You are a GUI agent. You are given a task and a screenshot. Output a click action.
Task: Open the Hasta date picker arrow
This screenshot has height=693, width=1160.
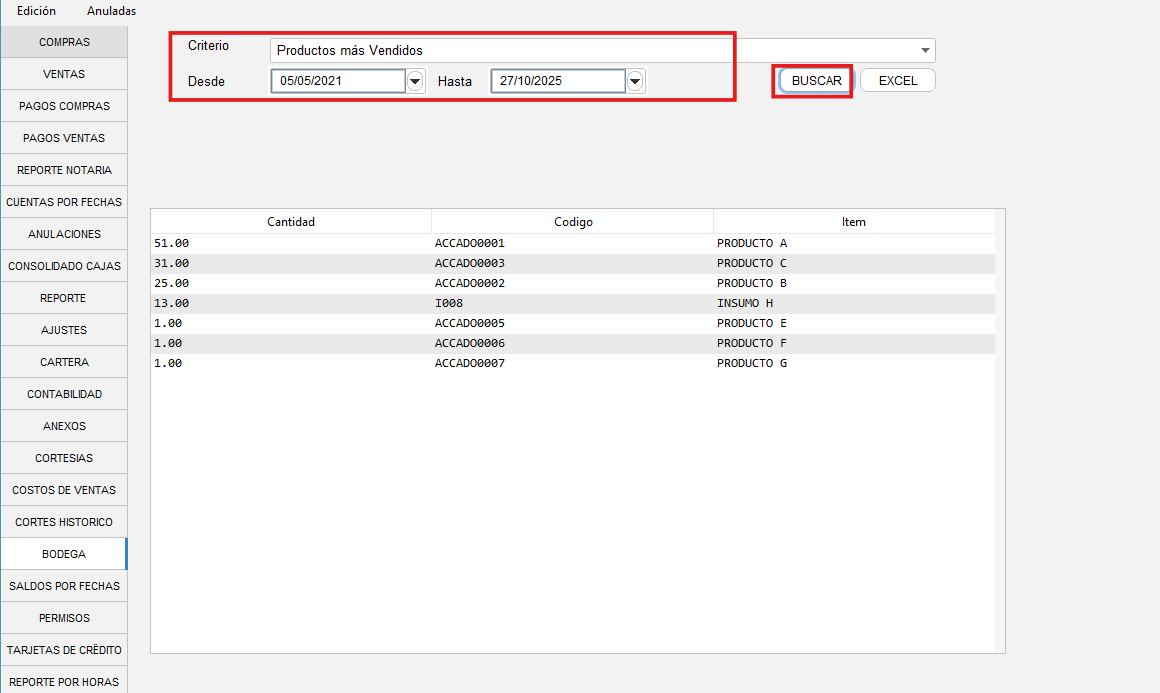pyautogui.click(x=635, y=81)
